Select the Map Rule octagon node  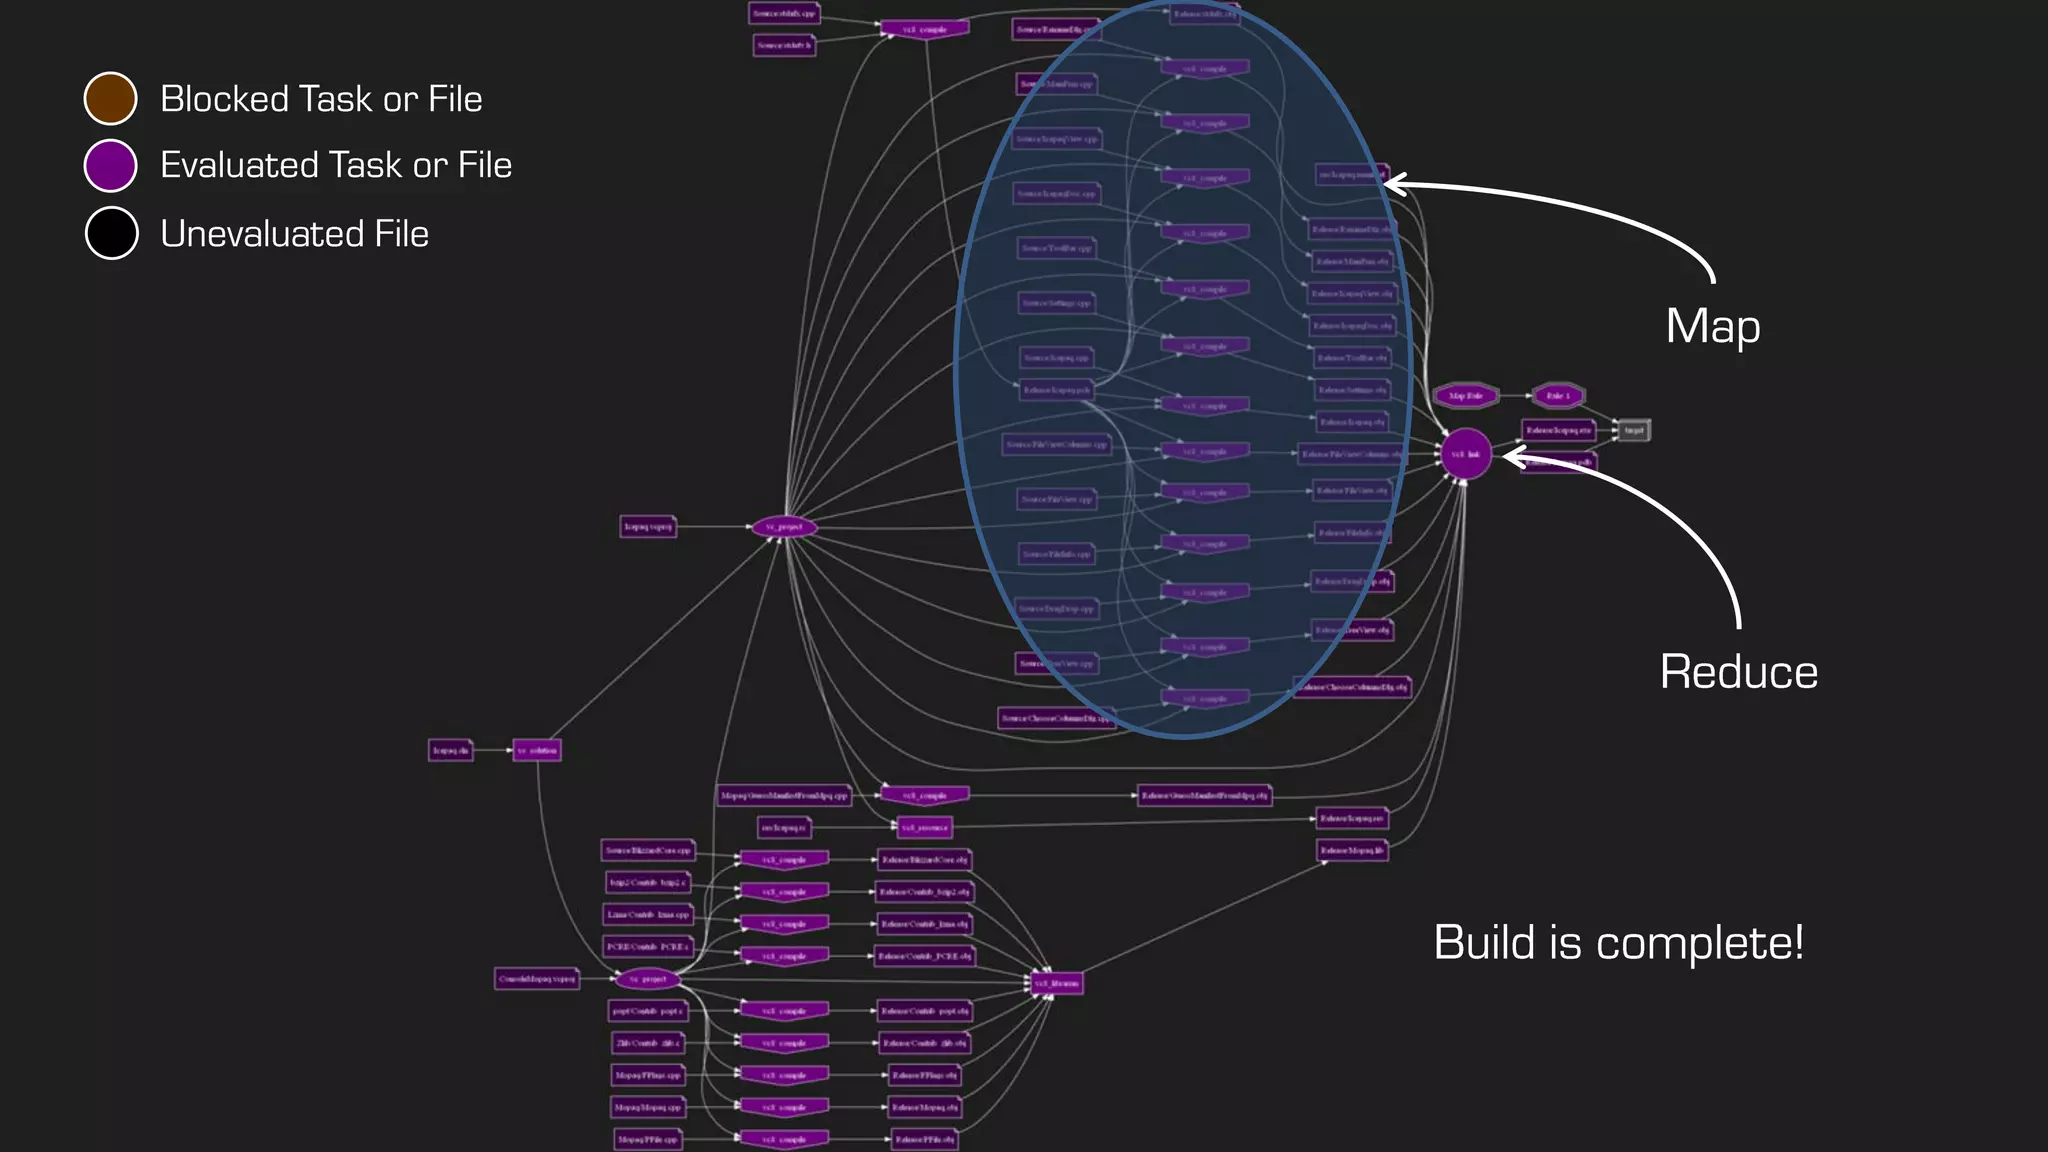point(1465,396)
